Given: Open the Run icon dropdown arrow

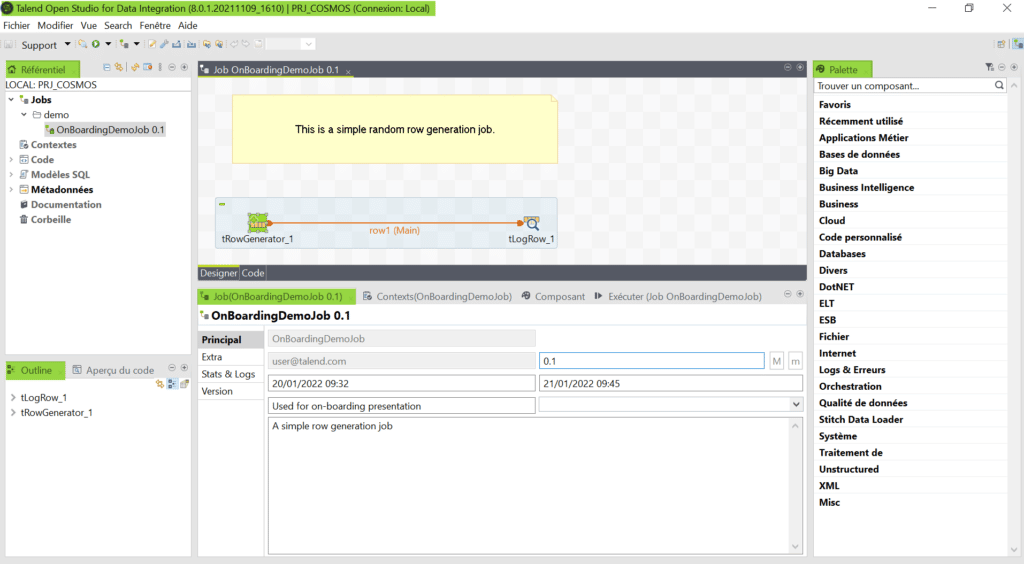Looking at the screenshot, I should (x=108, y=44).
